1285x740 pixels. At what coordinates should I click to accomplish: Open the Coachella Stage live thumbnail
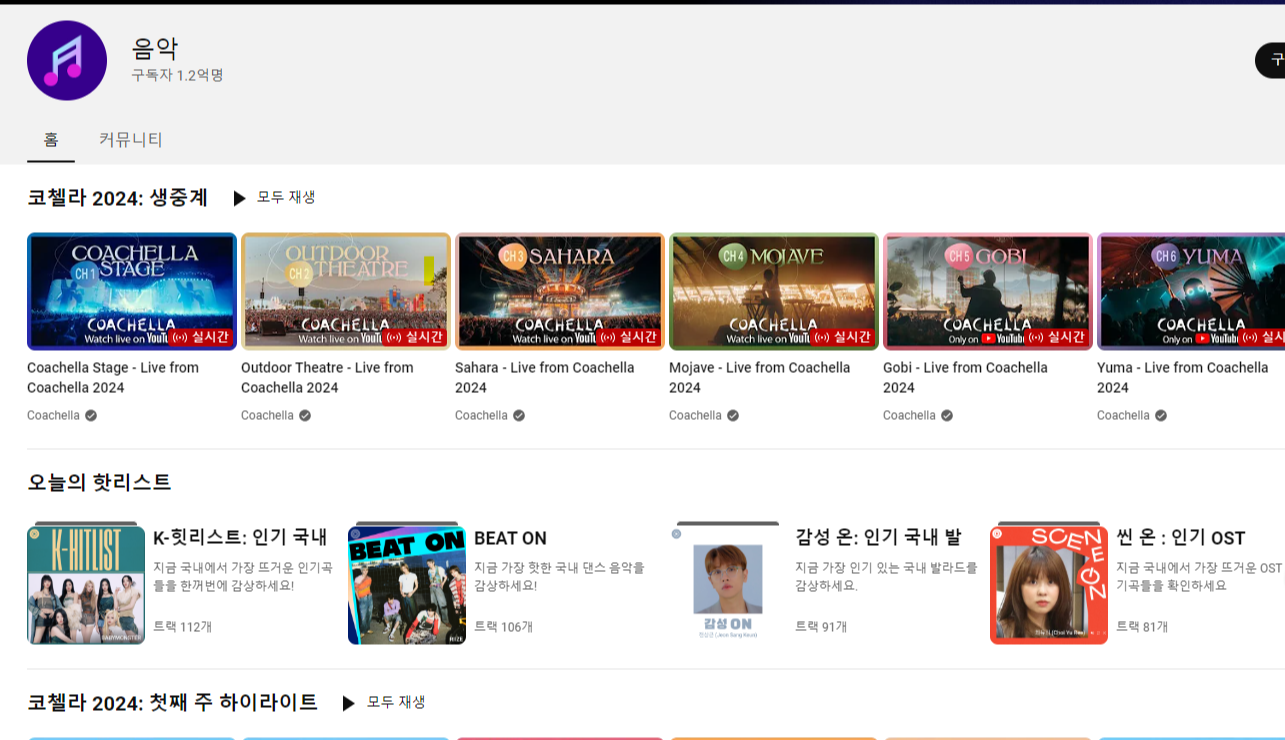click(x=132, y=291)
